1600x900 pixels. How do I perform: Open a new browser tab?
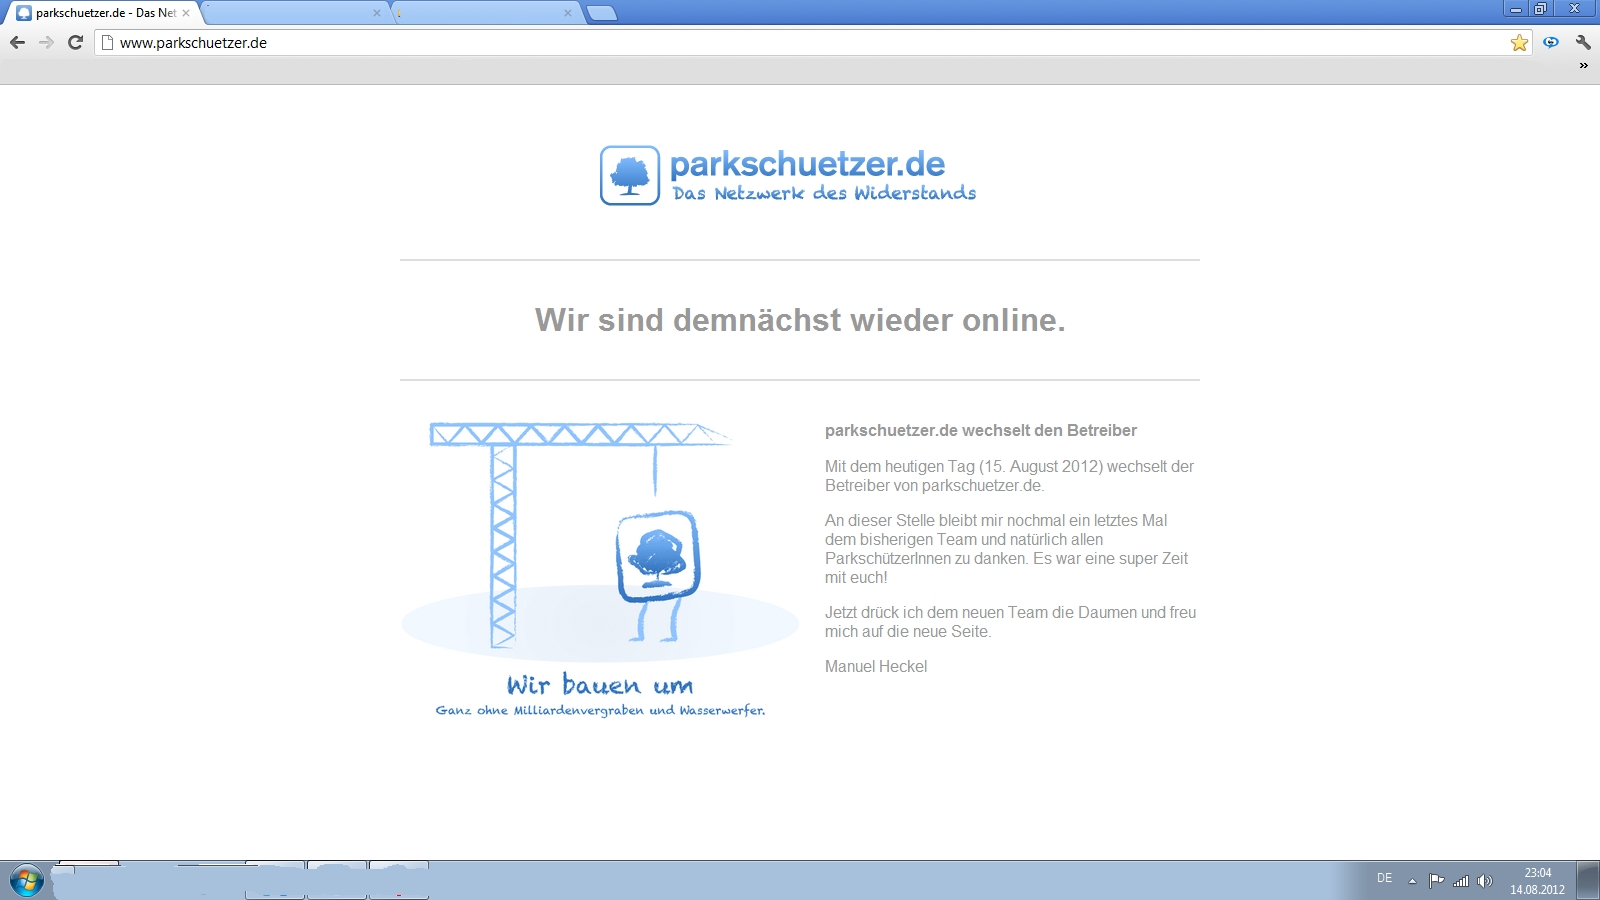(601, 13)
